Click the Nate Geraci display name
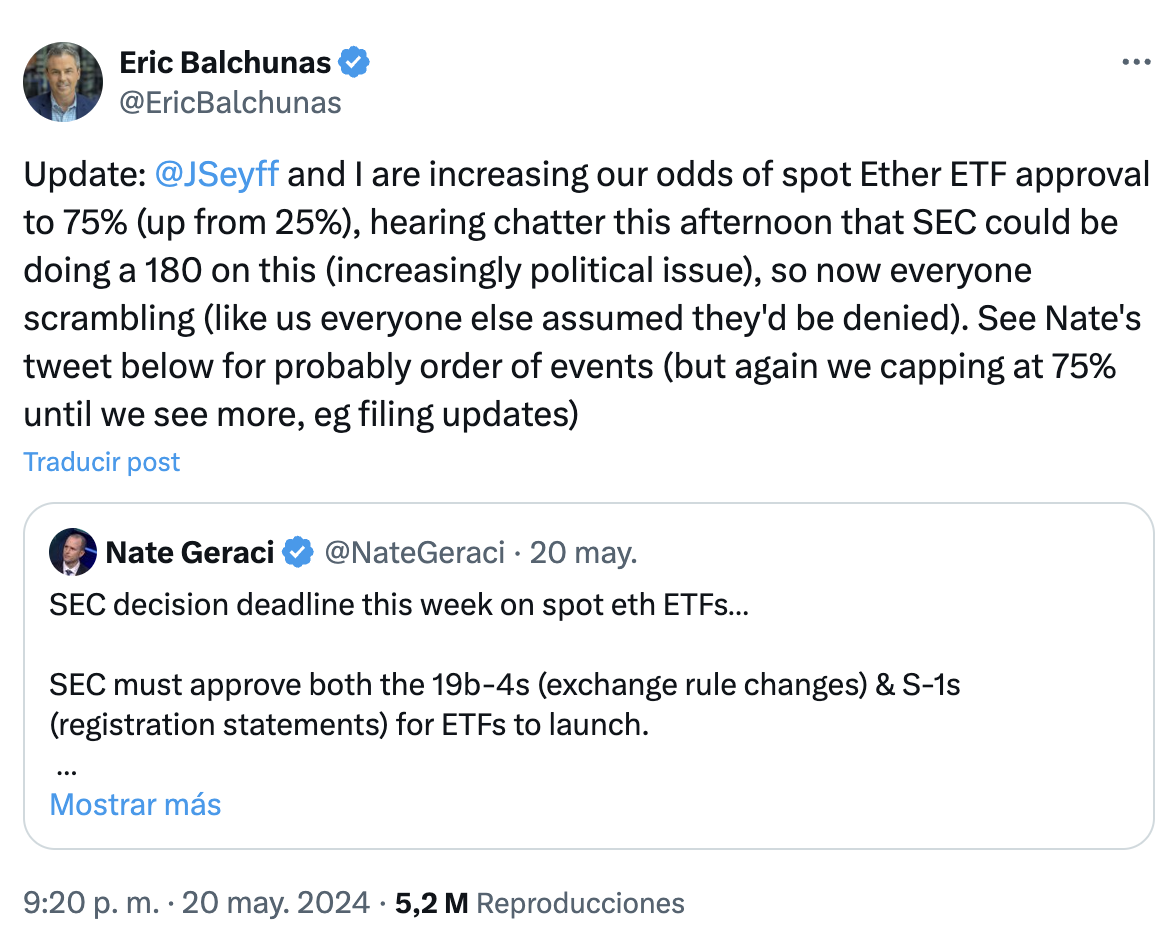Viewport: 1176px width, 948px height. point(189,552)
